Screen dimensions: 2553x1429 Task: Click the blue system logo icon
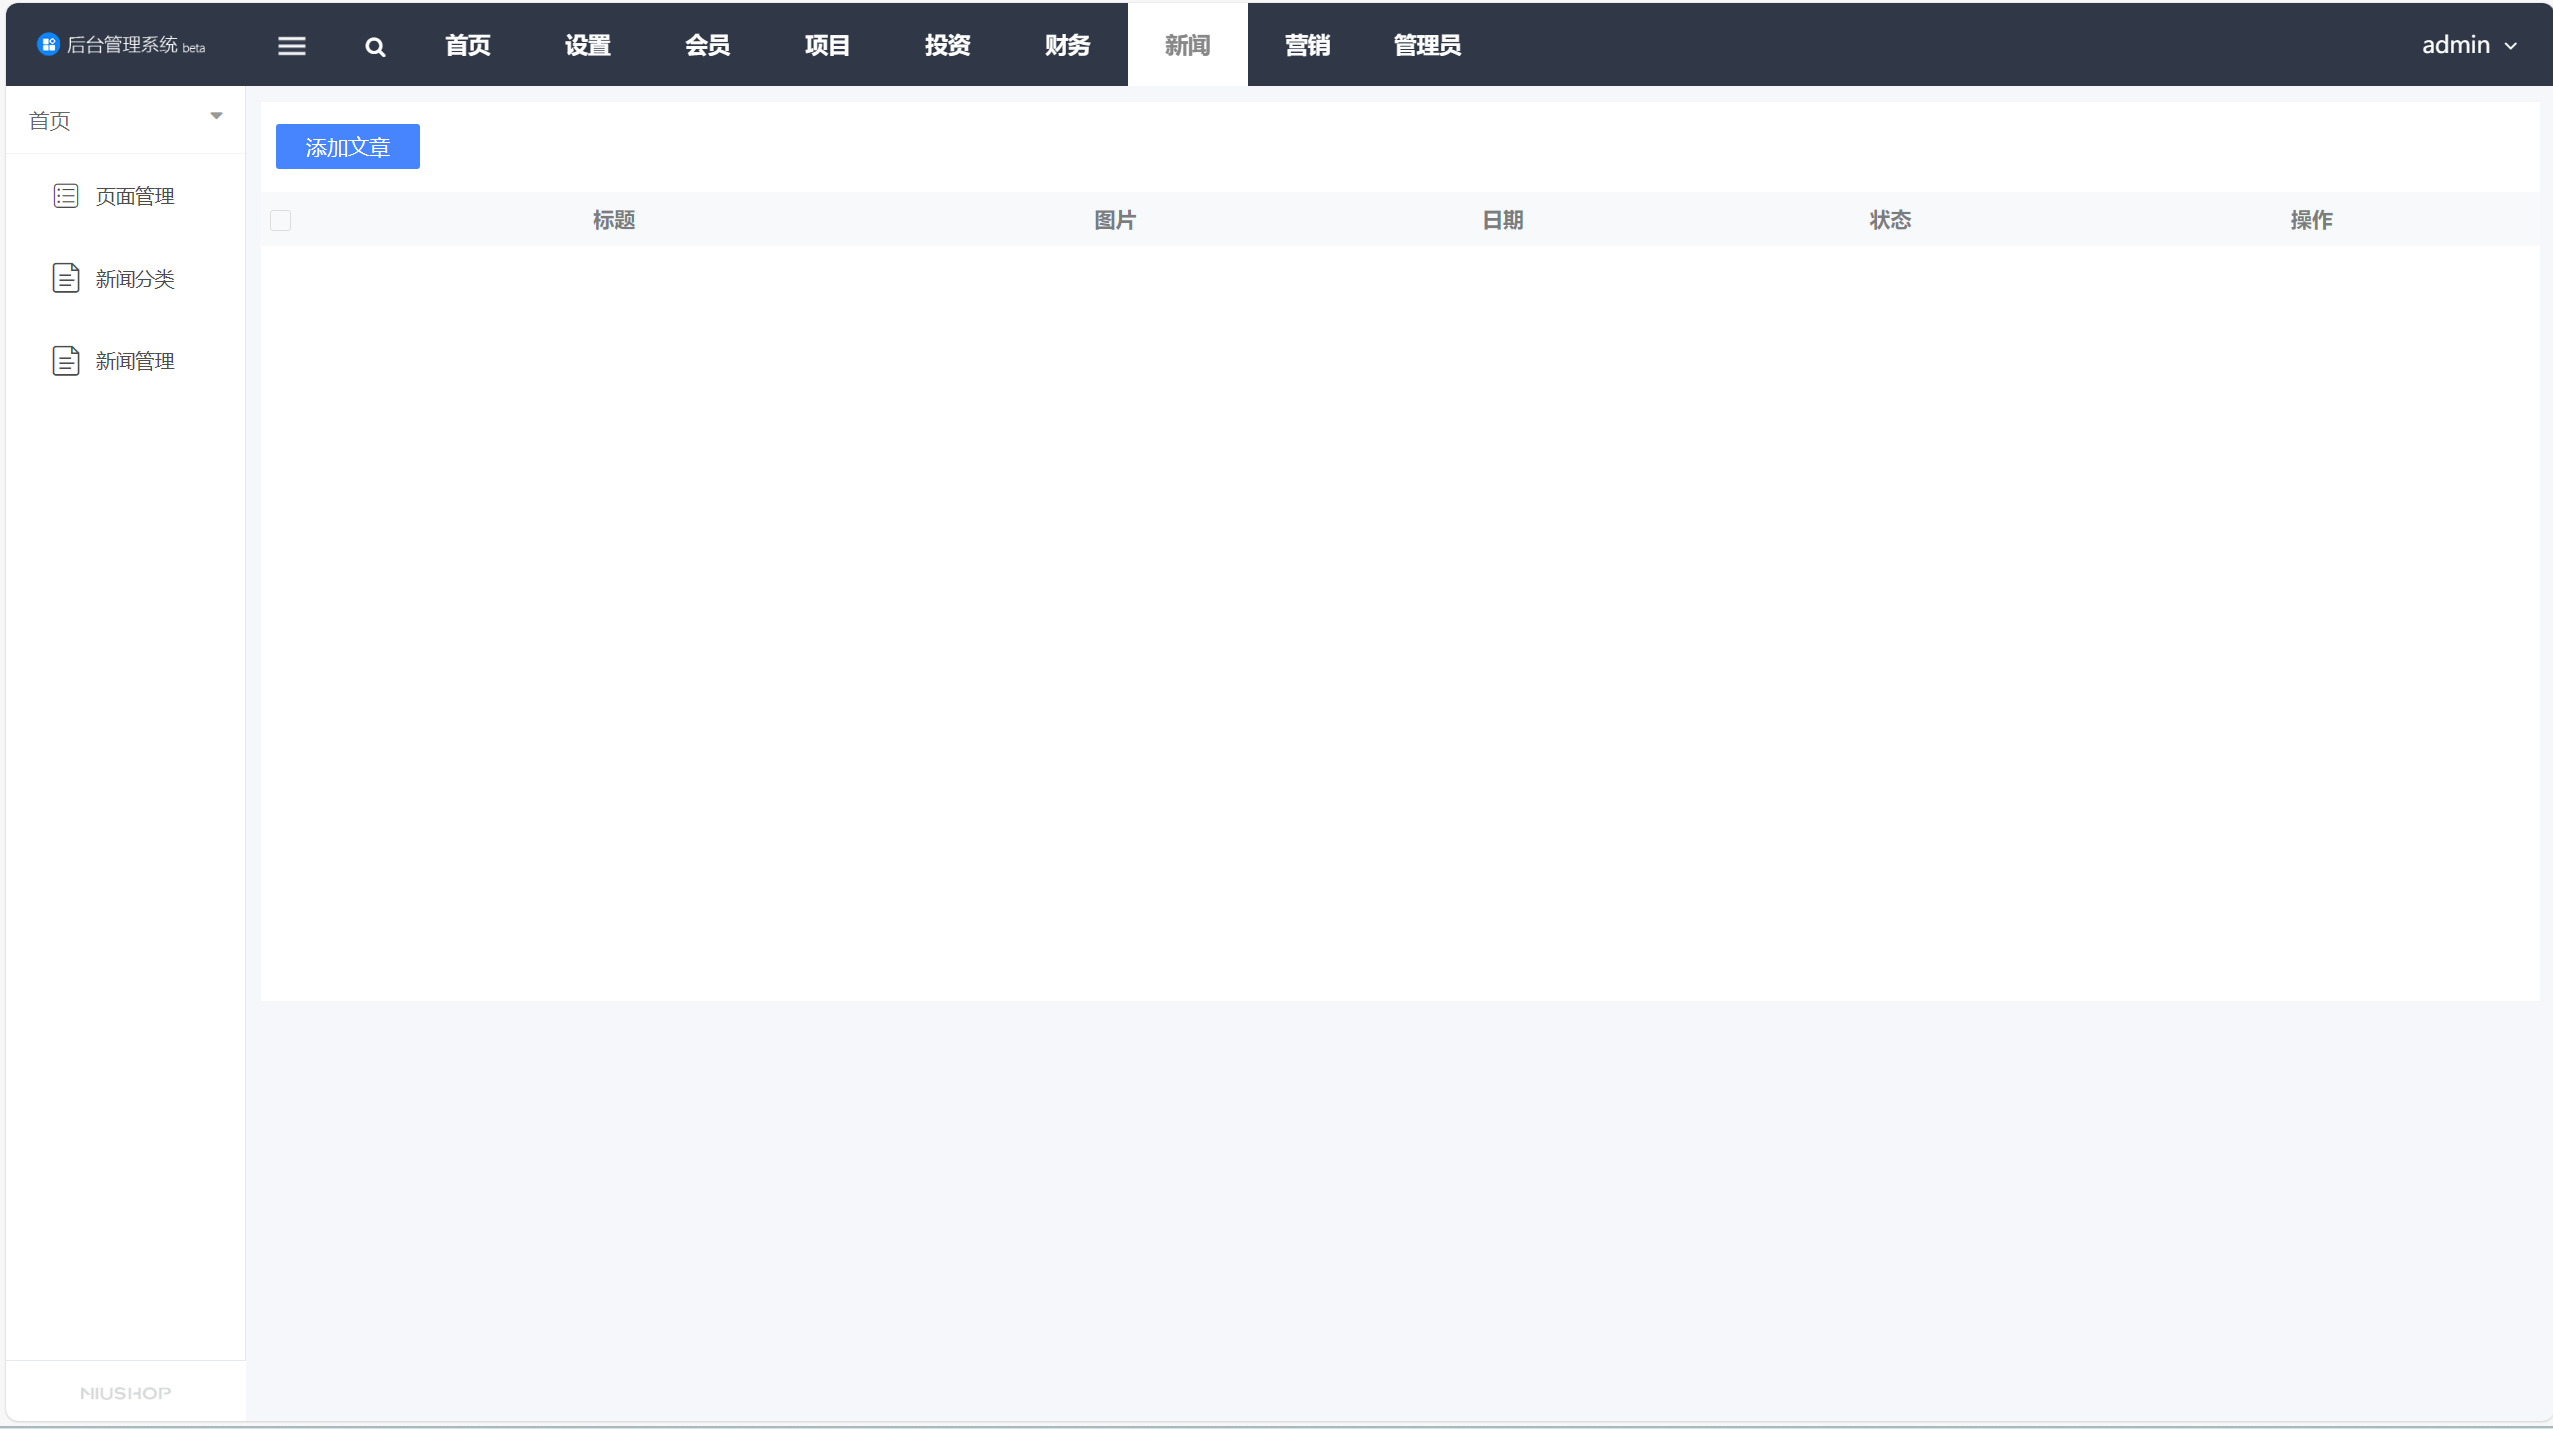[x=48, y=44]
